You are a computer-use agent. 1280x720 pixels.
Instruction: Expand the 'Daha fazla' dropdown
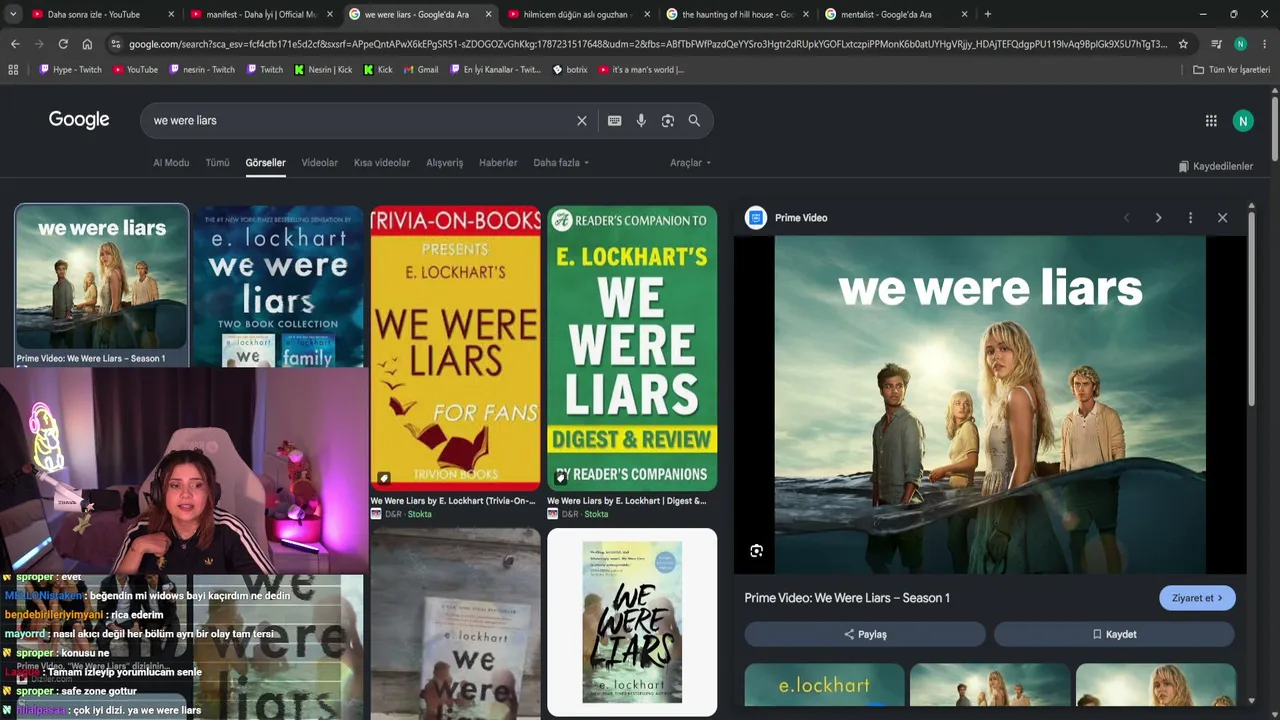[x=561, y=163]
